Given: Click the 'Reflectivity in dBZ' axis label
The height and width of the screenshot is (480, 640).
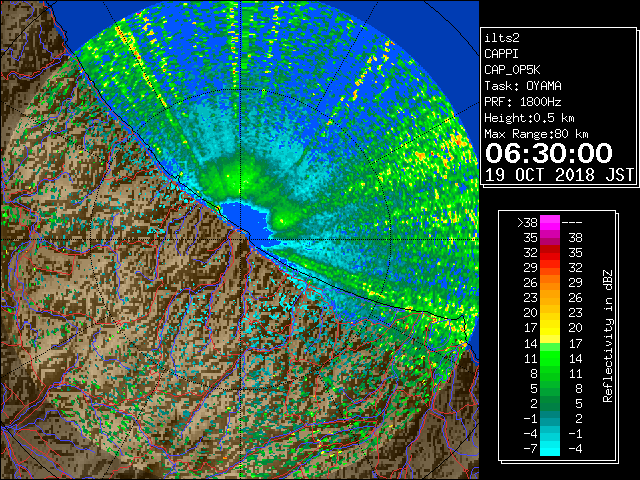Looking at the screenshot, I should [x=608, y=336].
